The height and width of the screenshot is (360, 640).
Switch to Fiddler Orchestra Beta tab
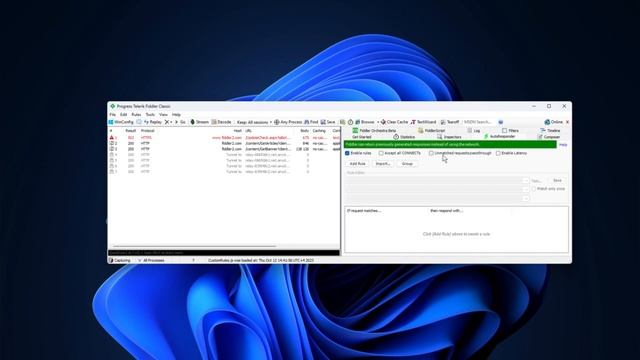coord(374,131)
